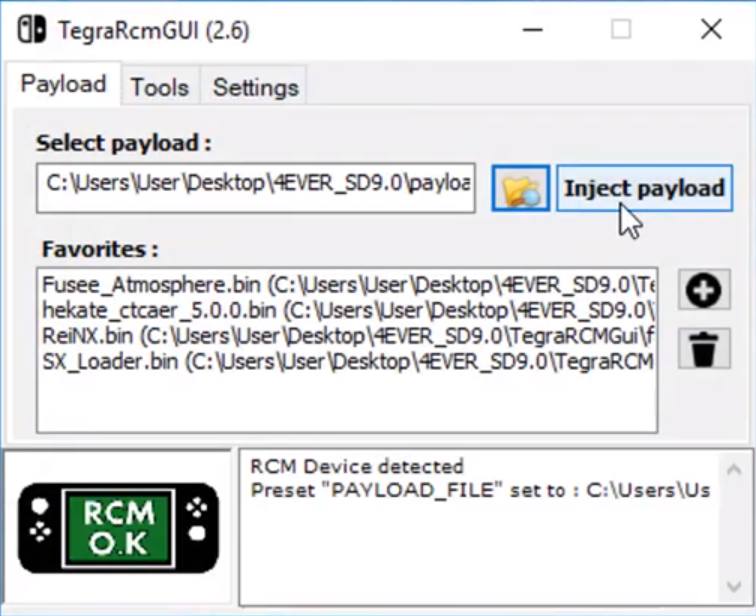Image resolution: width=756 pixels, height=616 pixels.
Task: Click the Preset "PAYLOAD_FILE" log line
Action: pos(480,490)
